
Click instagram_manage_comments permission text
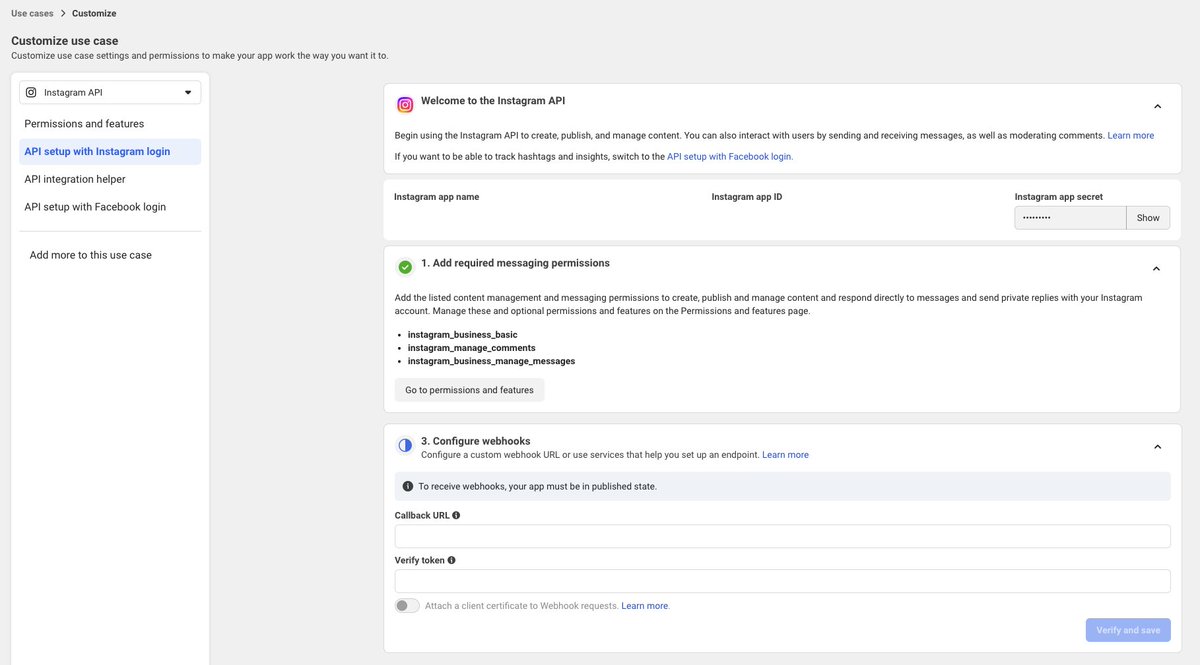[x=472, y=348]
